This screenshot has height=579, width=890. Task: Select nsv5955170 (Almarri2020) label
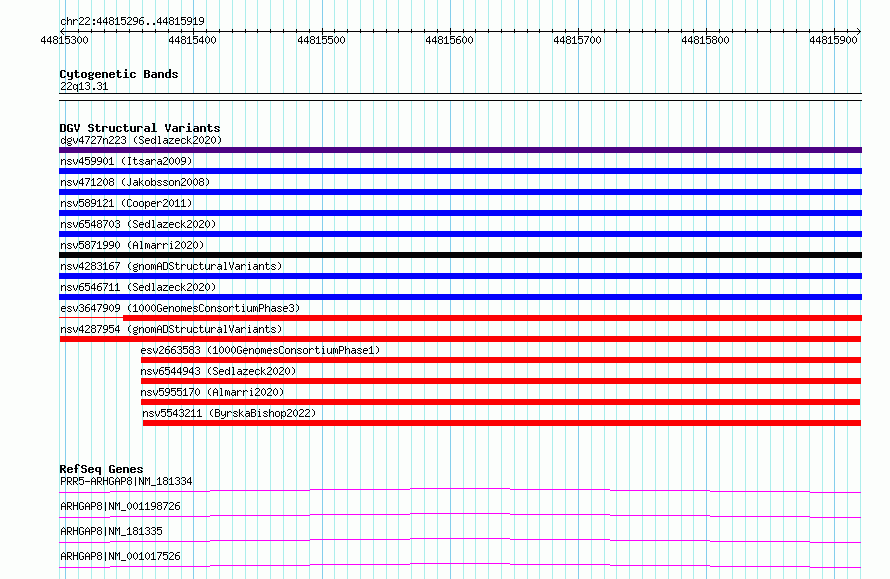tap(212, 392)
